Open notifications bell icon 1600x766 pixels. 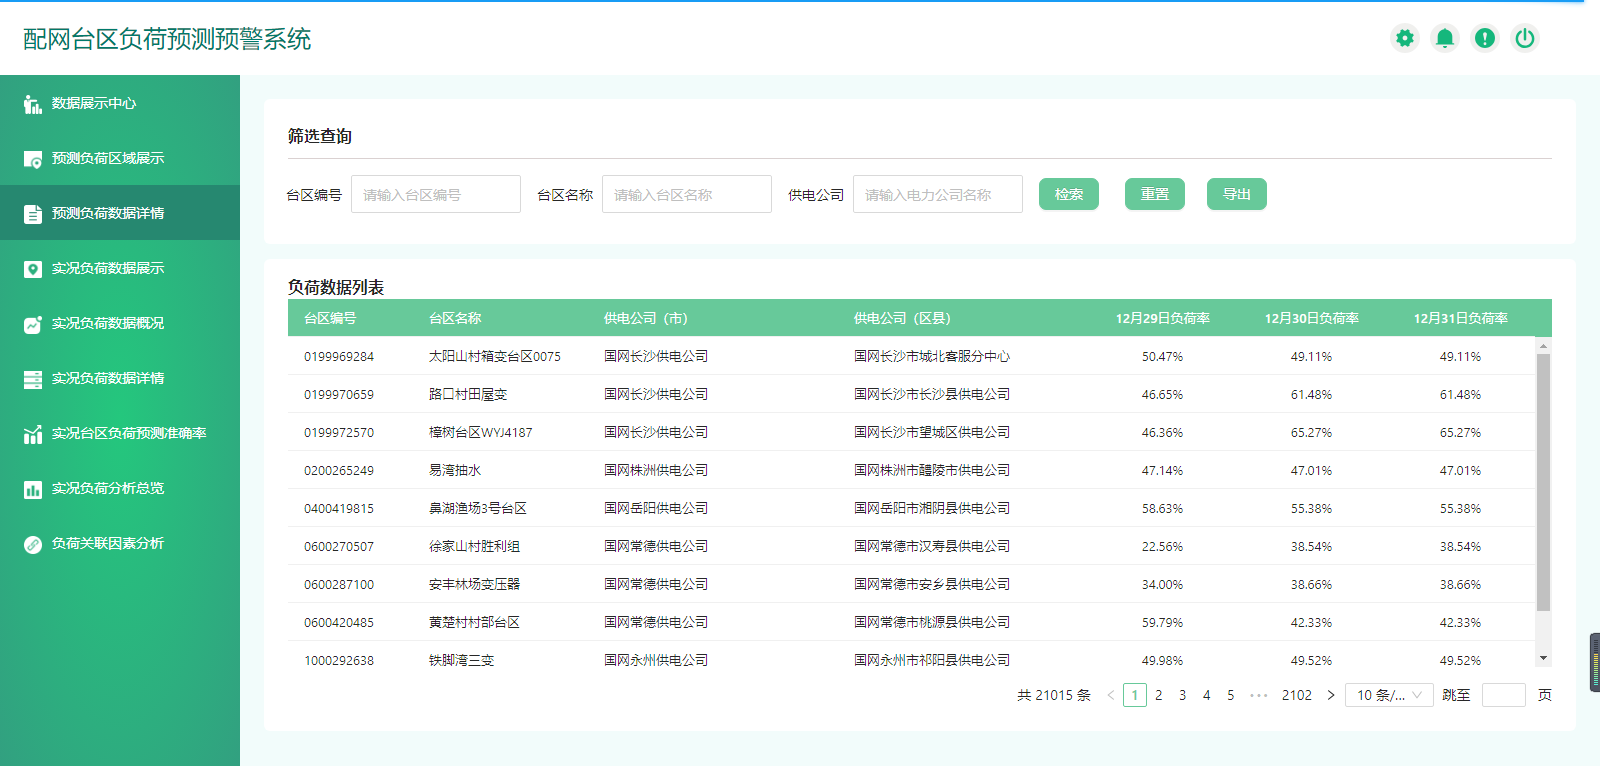click(x=1445, y=38)
